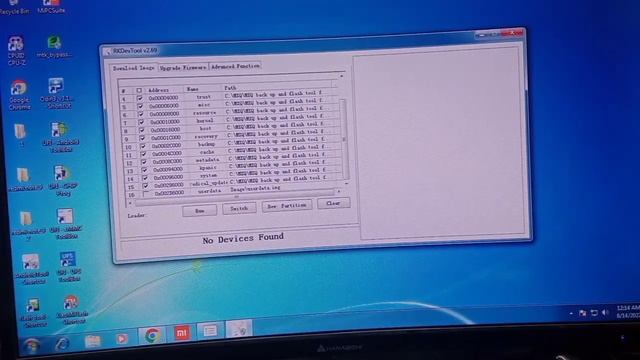640x360 pixels.
Task: Show hidden tray icons arrow
Action: click(x=571, y=313)
